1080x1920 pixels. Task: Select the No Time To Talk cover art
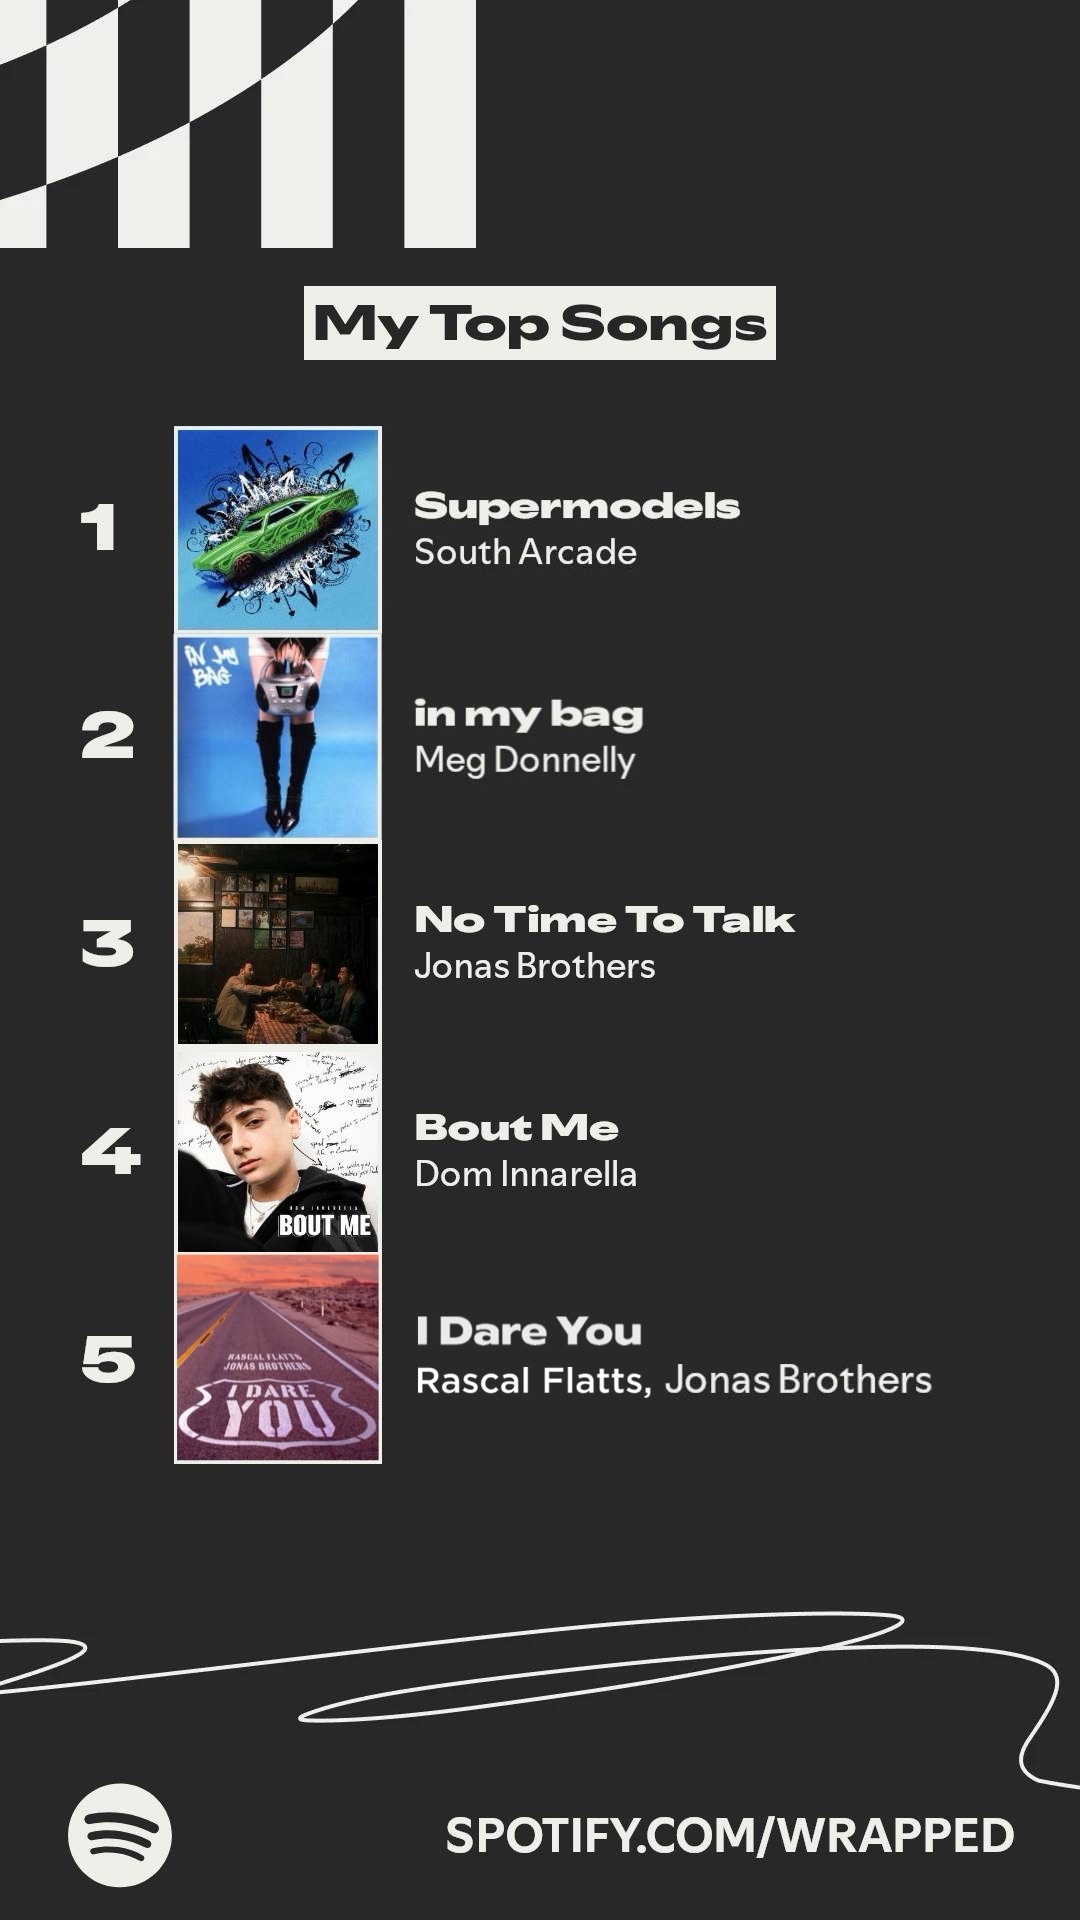(278, 944)
